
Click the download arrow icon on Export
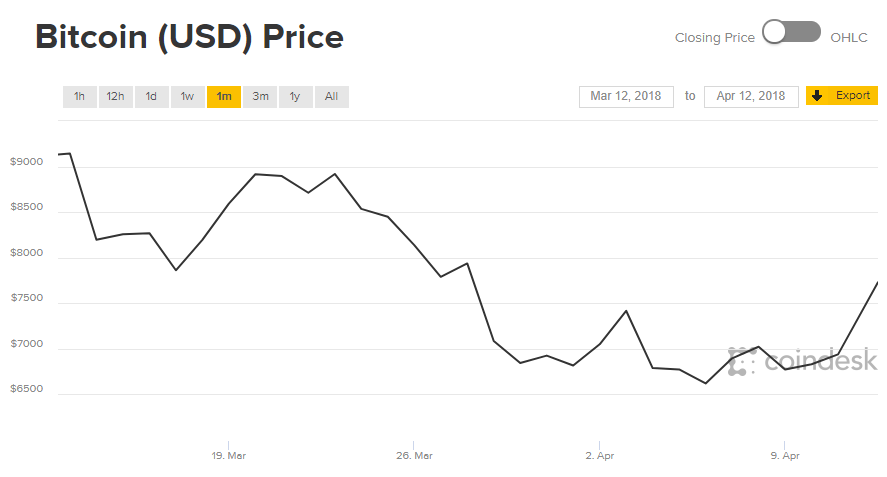click(817, 96)
